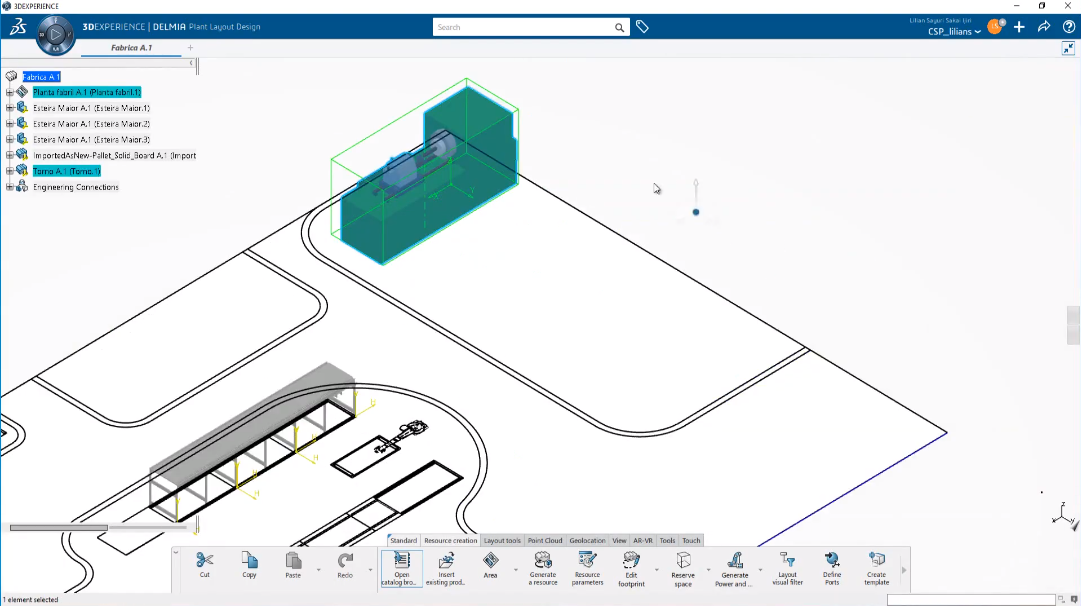
Task: Click the Generate a resource icon
Action: (x=543, y=560)
